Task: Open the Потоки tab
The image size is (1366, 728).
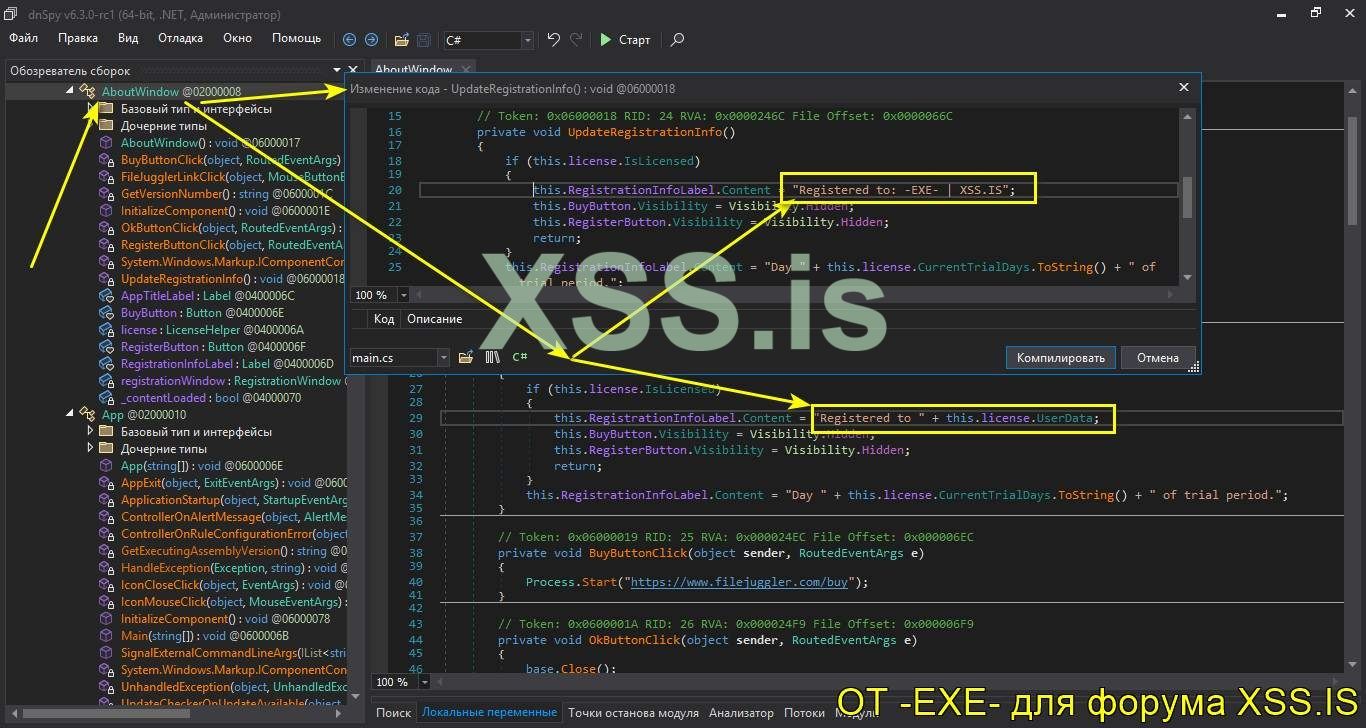Action: click(804, 713)
